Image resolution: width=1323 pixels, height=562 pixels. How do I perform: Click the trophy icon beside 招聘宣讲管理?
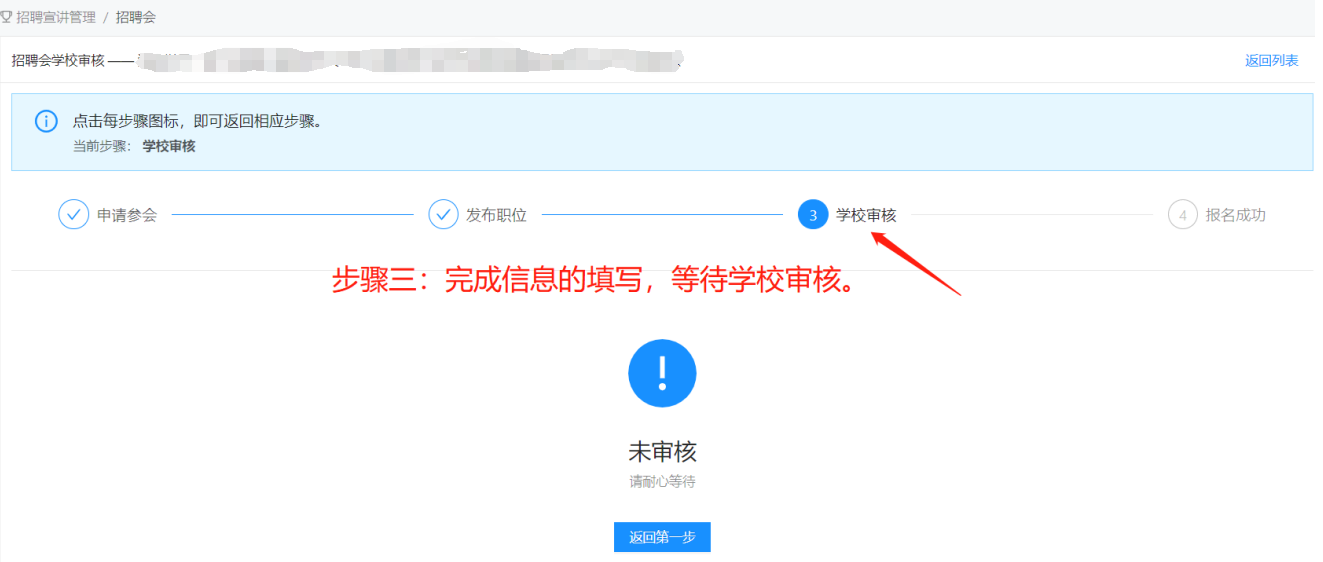pos(6,17)
